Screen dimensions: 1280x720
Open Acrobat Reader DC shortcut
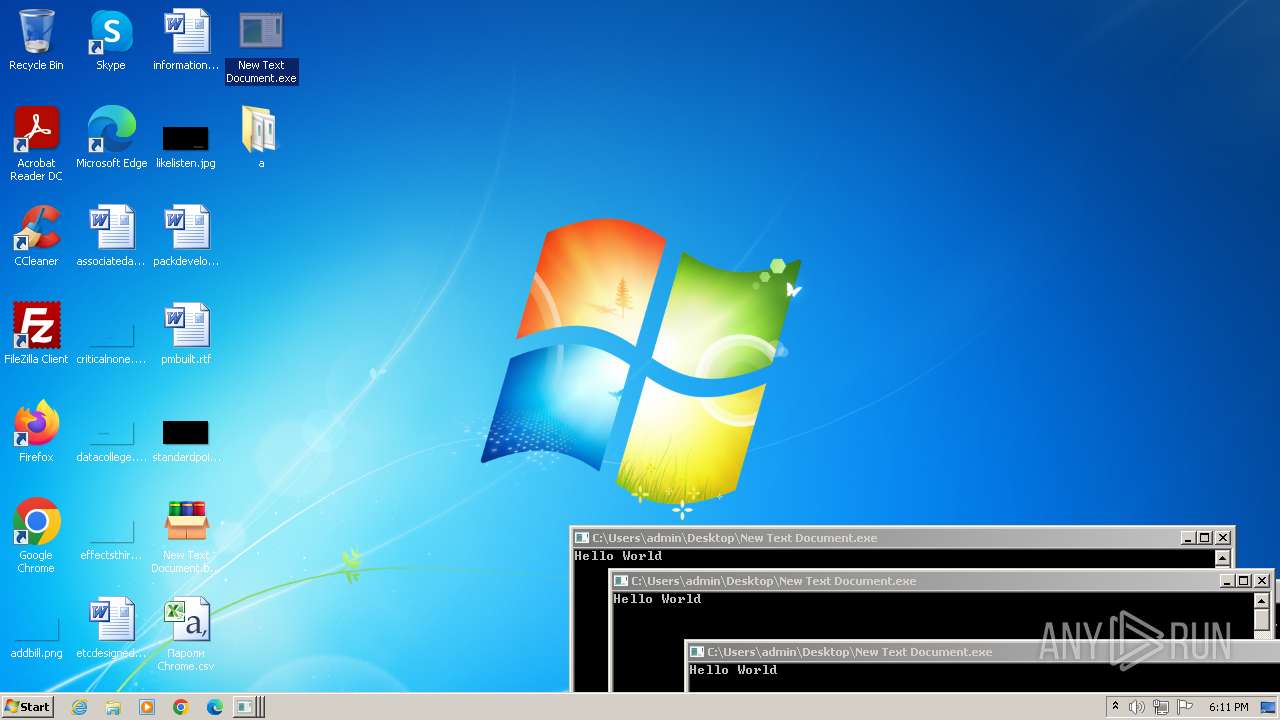36,144
